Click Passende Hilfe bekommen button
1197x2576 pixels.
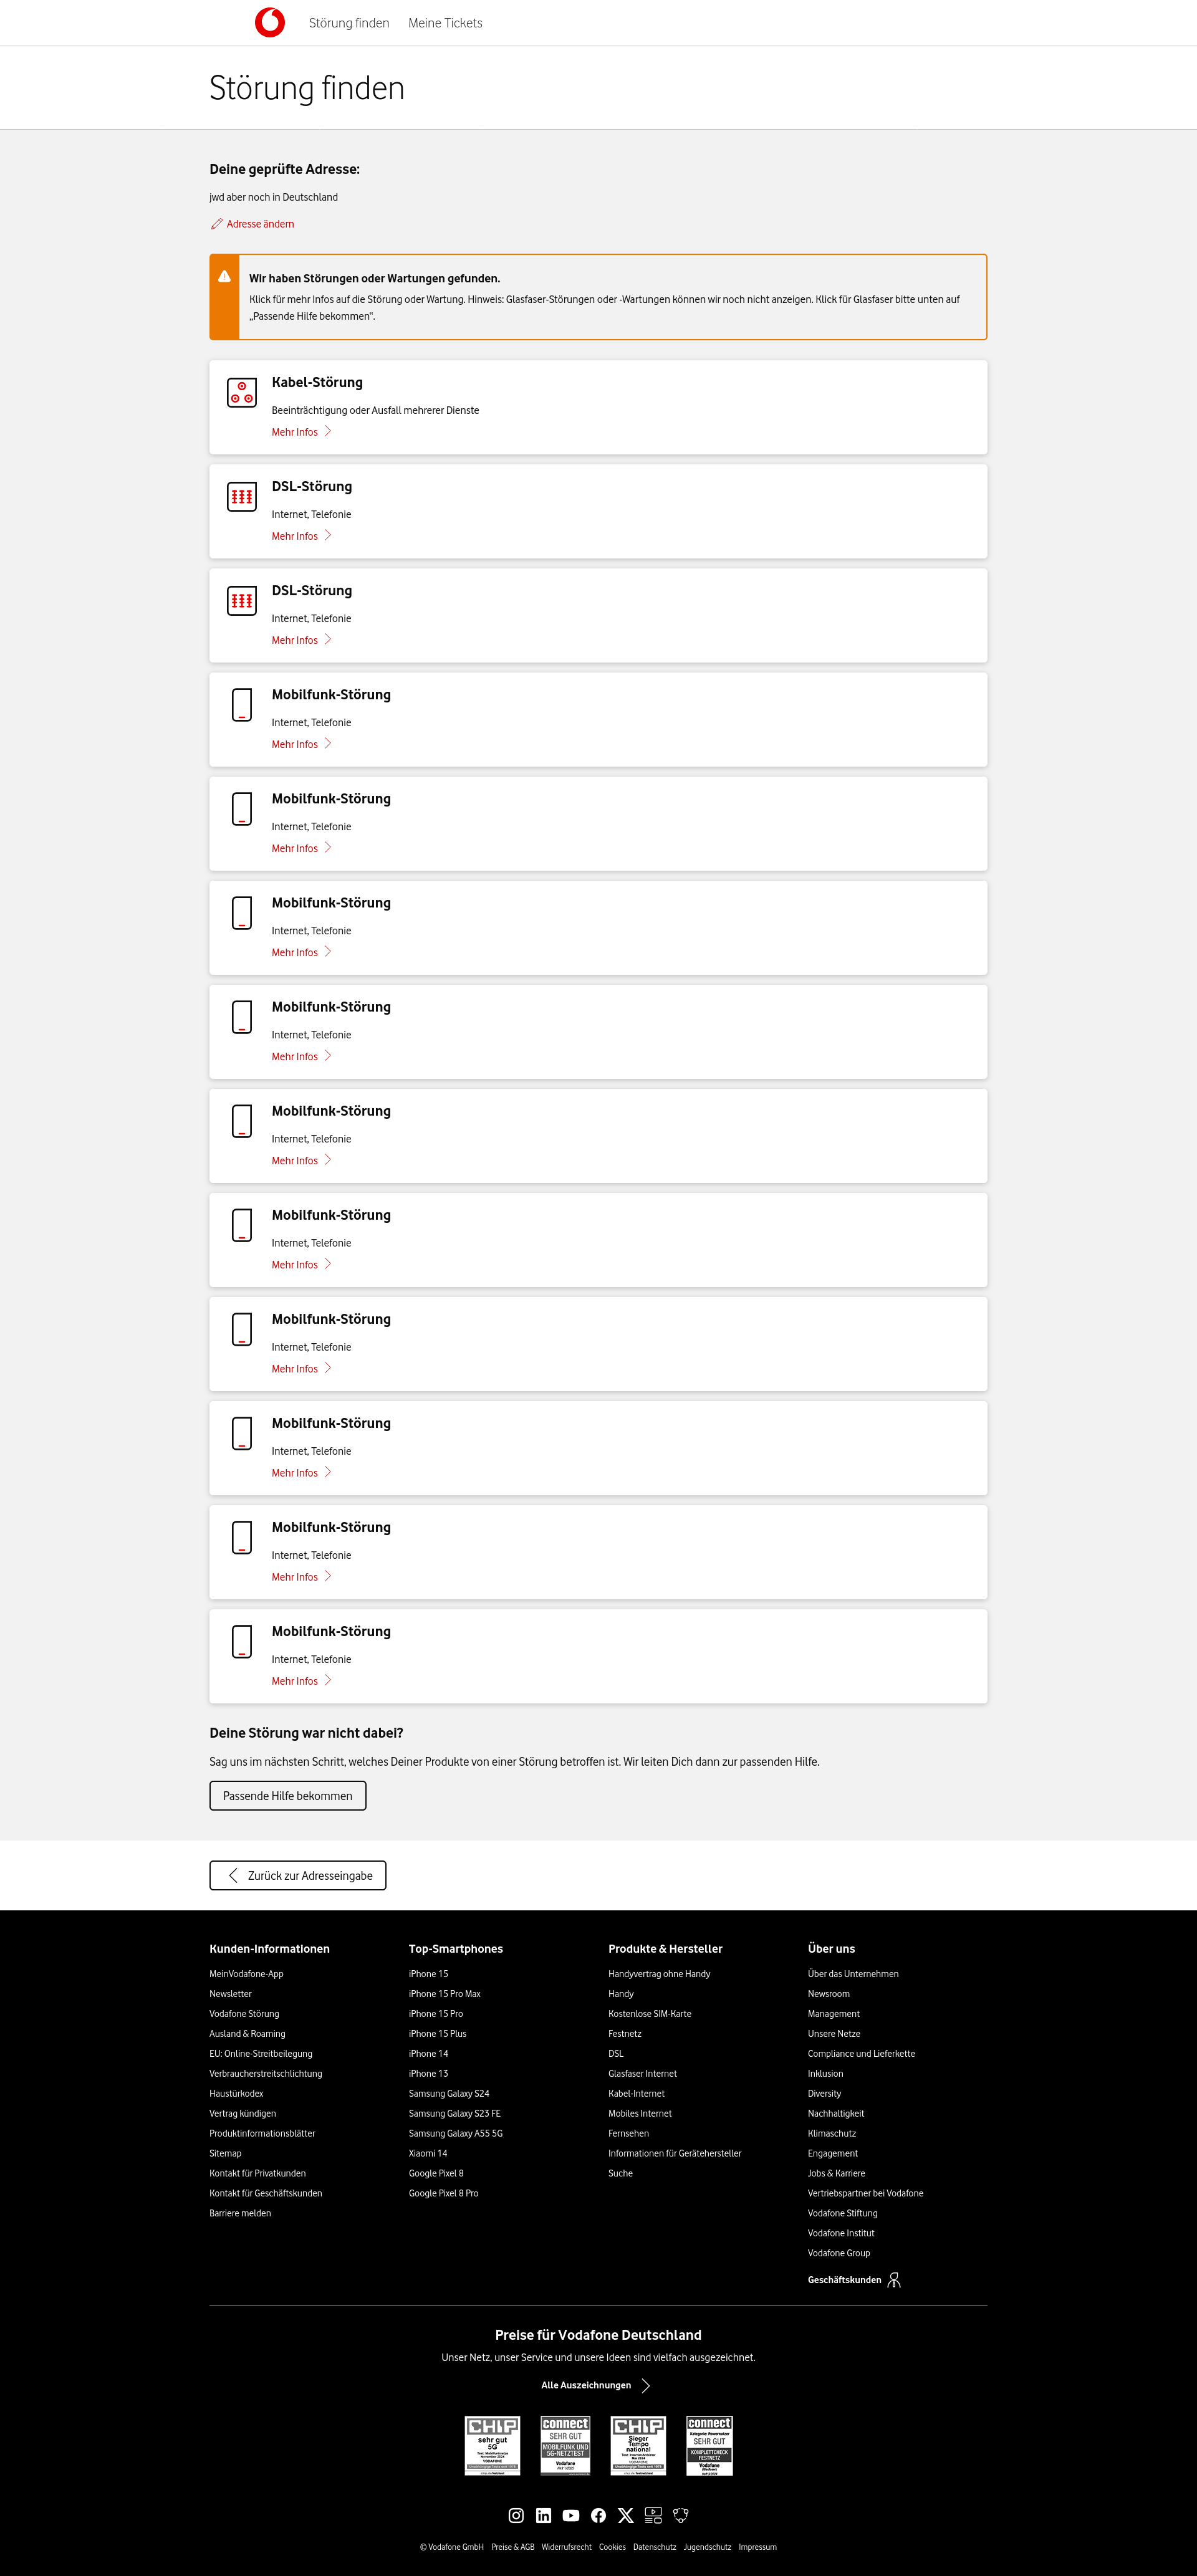pos(288,1795)
